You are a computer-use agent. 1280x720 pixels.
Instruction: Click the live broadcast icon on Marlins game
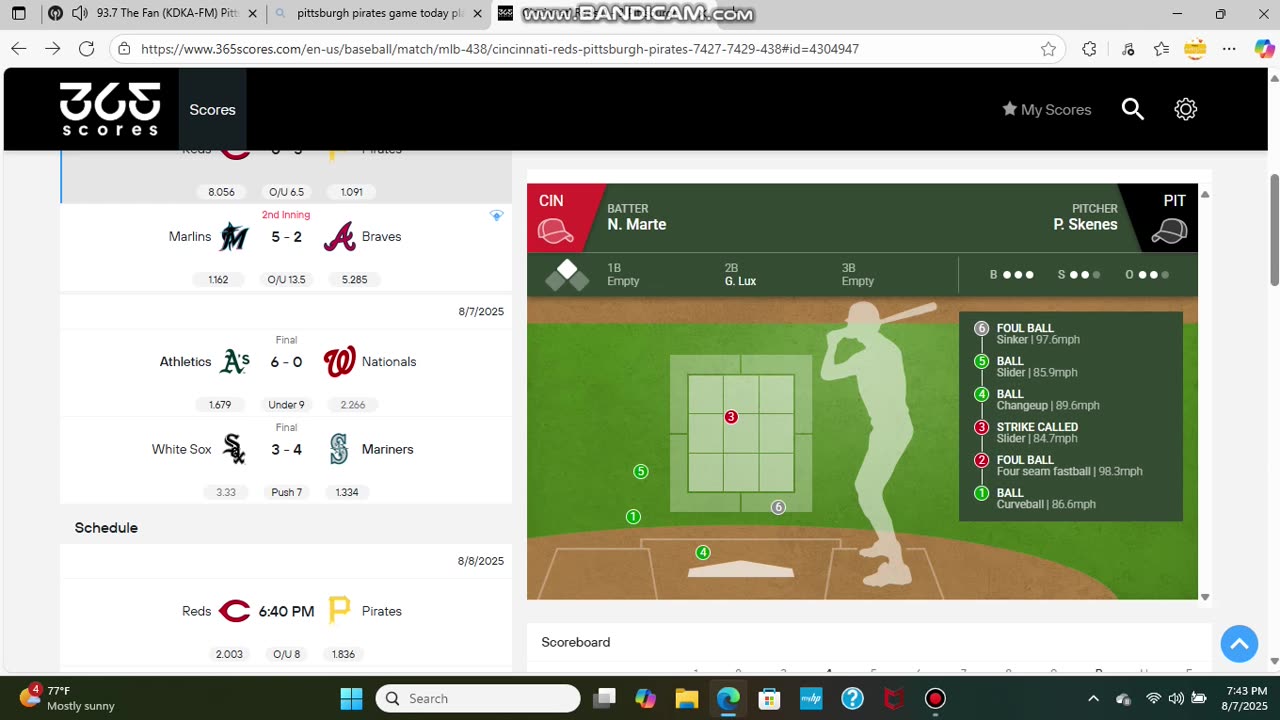[x=496, y=216]
